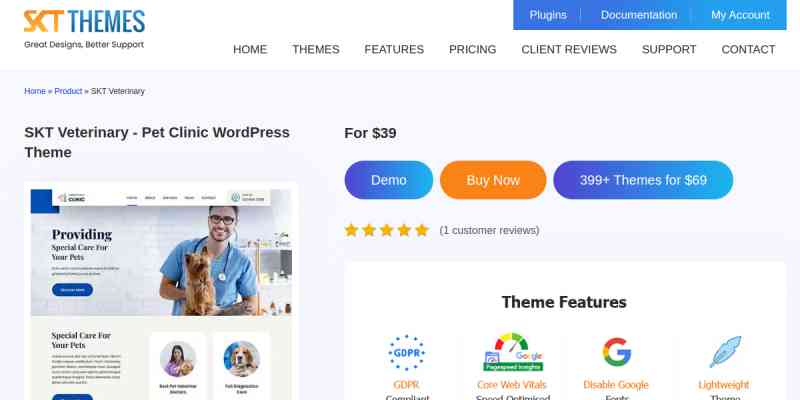This screenshot has width=800, height=400.
Task: Click the orange Buy Now button
Action: tap(493, 180)
